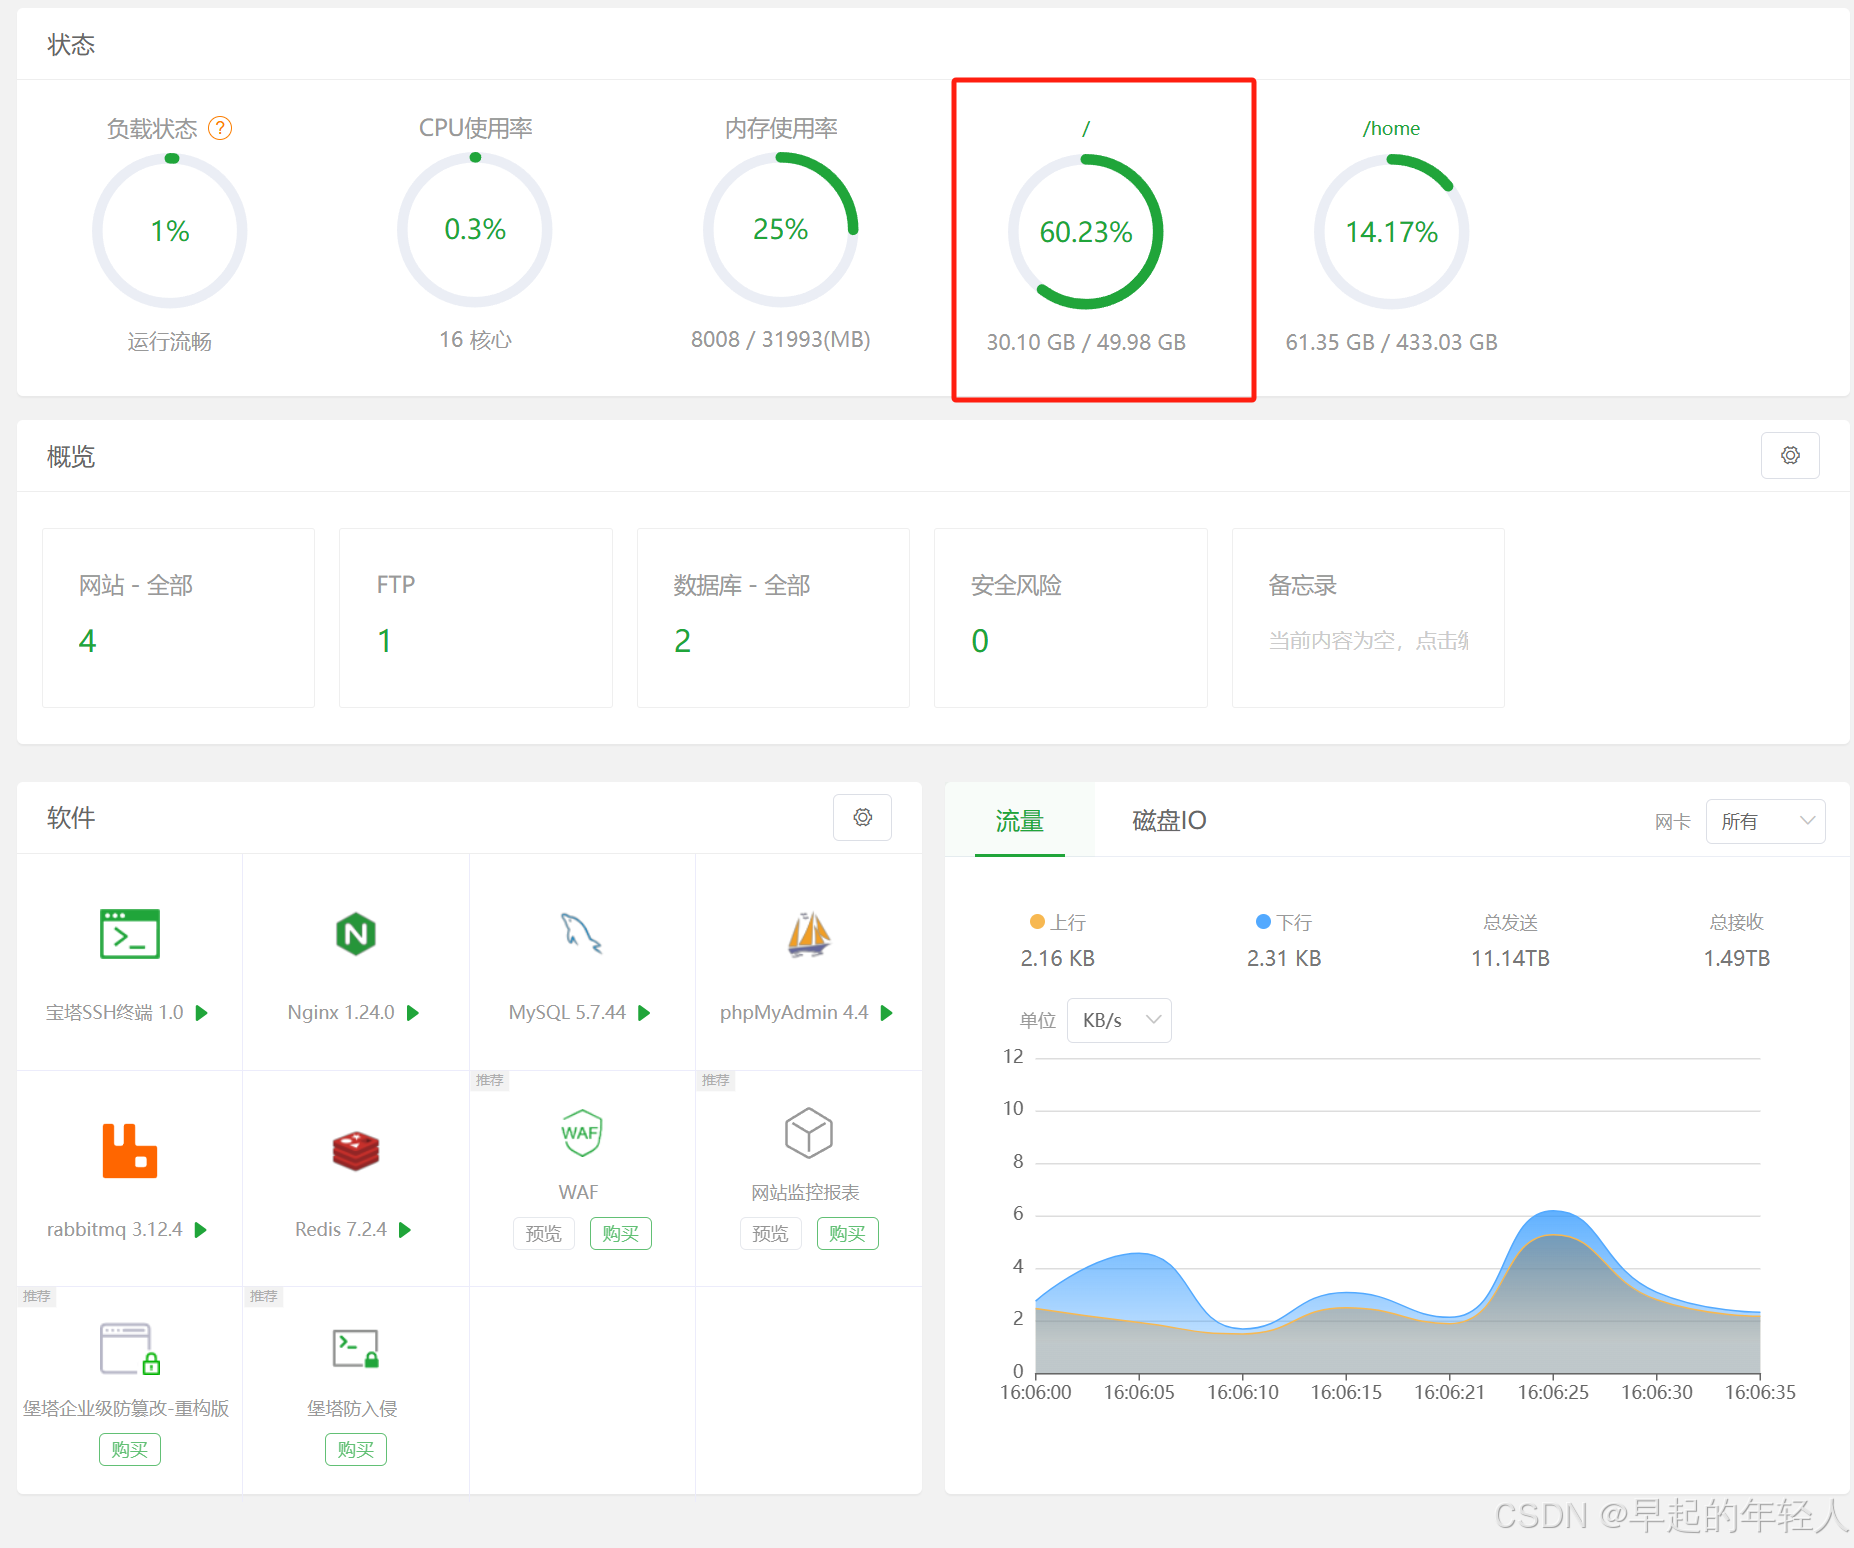Click the 备忘录 memo card
The height and width of the screenshot is (1548, 1854).
pos(1368,618)
